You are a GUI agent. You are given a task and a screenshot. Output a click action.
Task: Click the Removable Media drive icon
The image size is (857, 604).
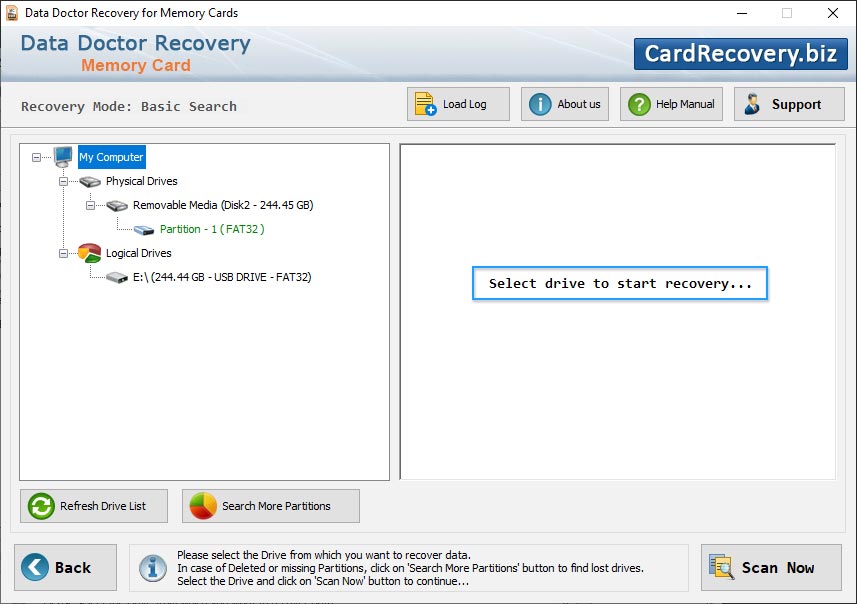pos(117,206)
